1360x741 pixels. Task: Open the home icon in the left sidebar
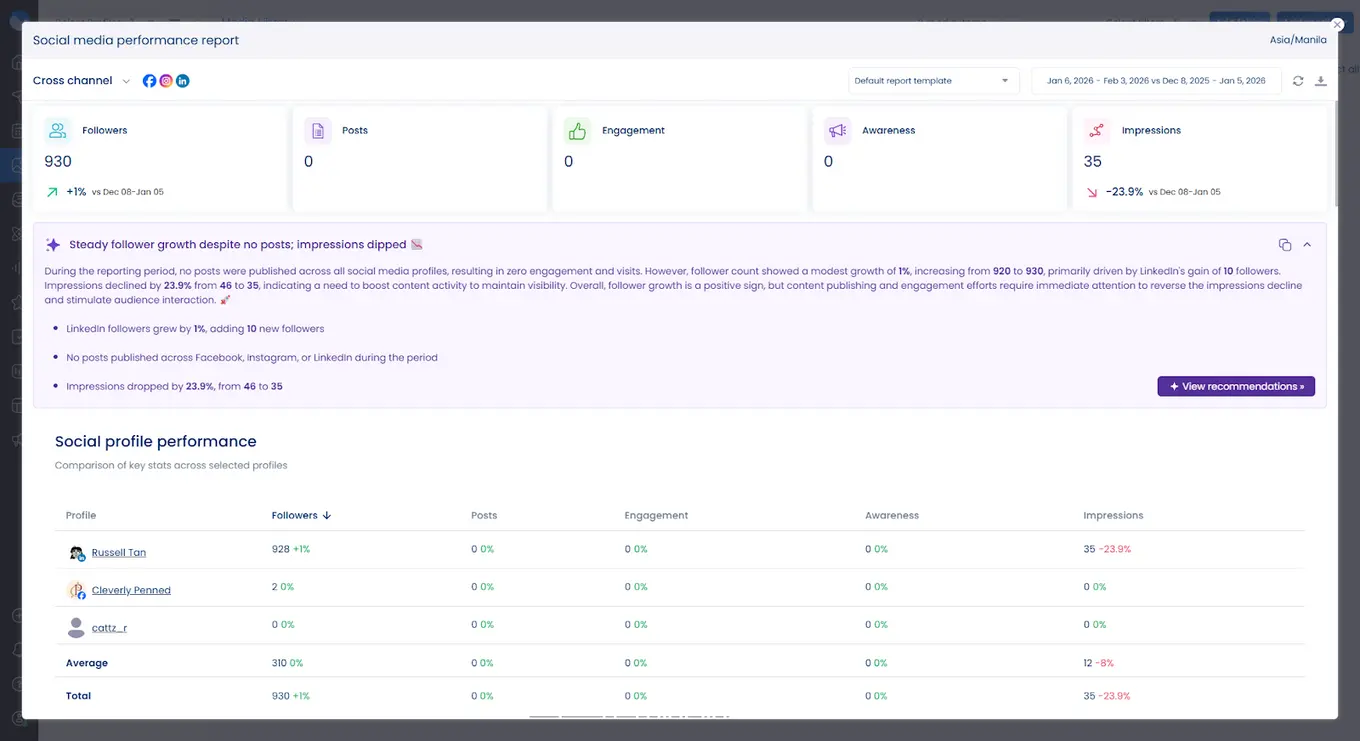tap(17, 61)
